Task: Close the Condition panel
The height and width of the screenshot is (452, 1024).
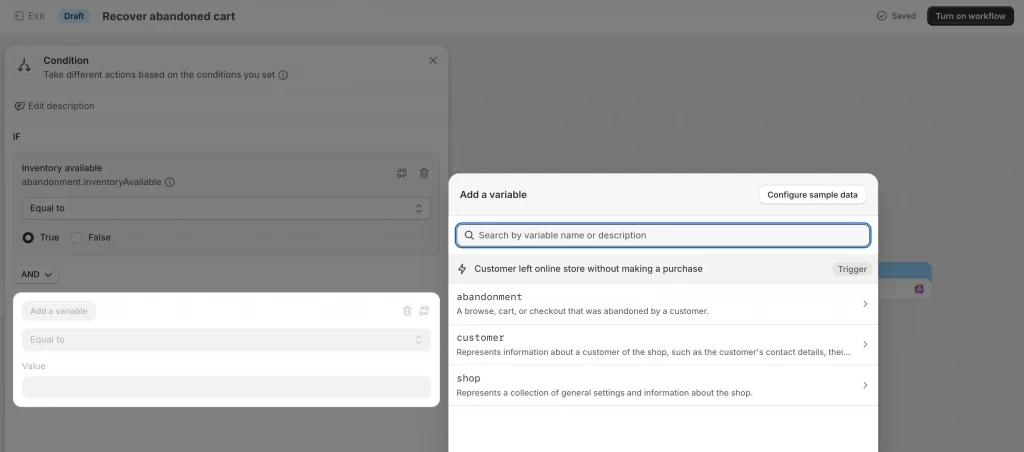Action: click(433, 61)
